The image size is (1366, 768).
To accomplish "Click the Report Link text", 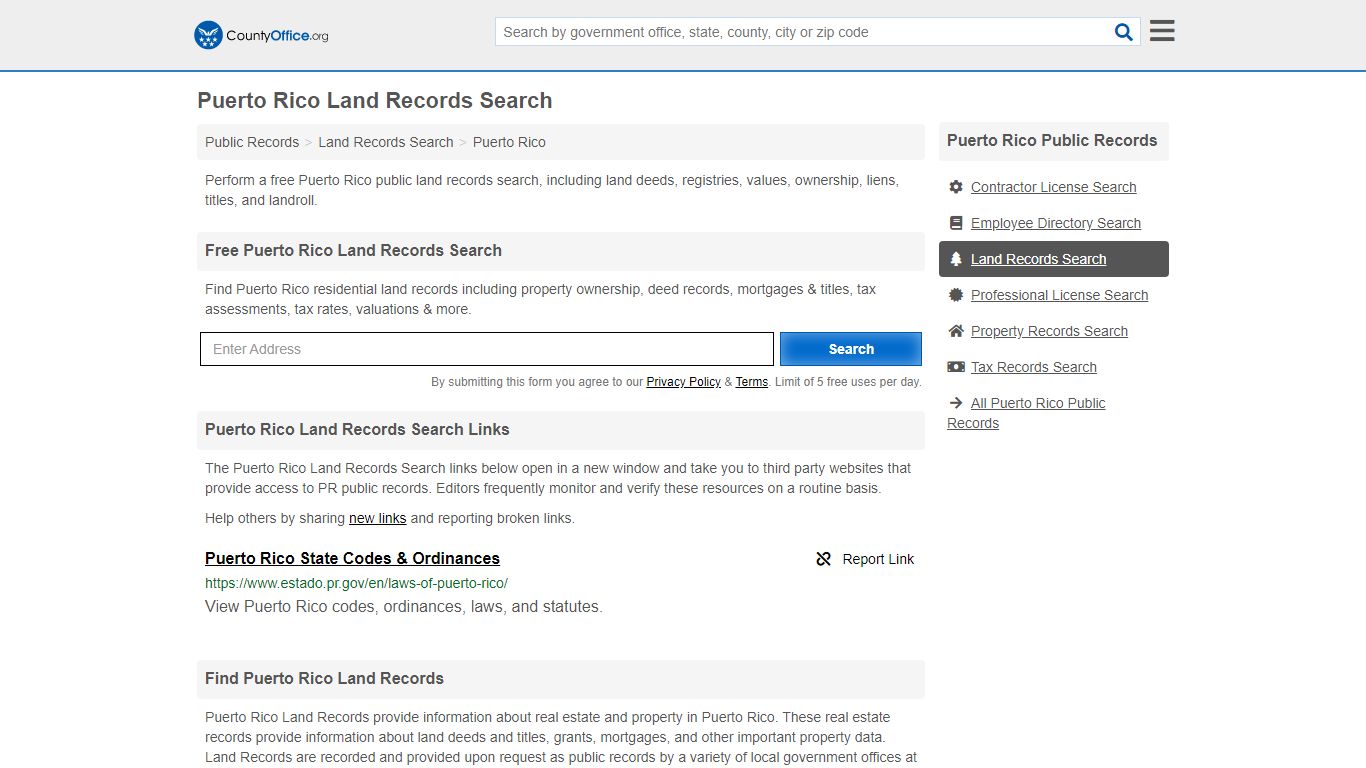I will 878,559.
